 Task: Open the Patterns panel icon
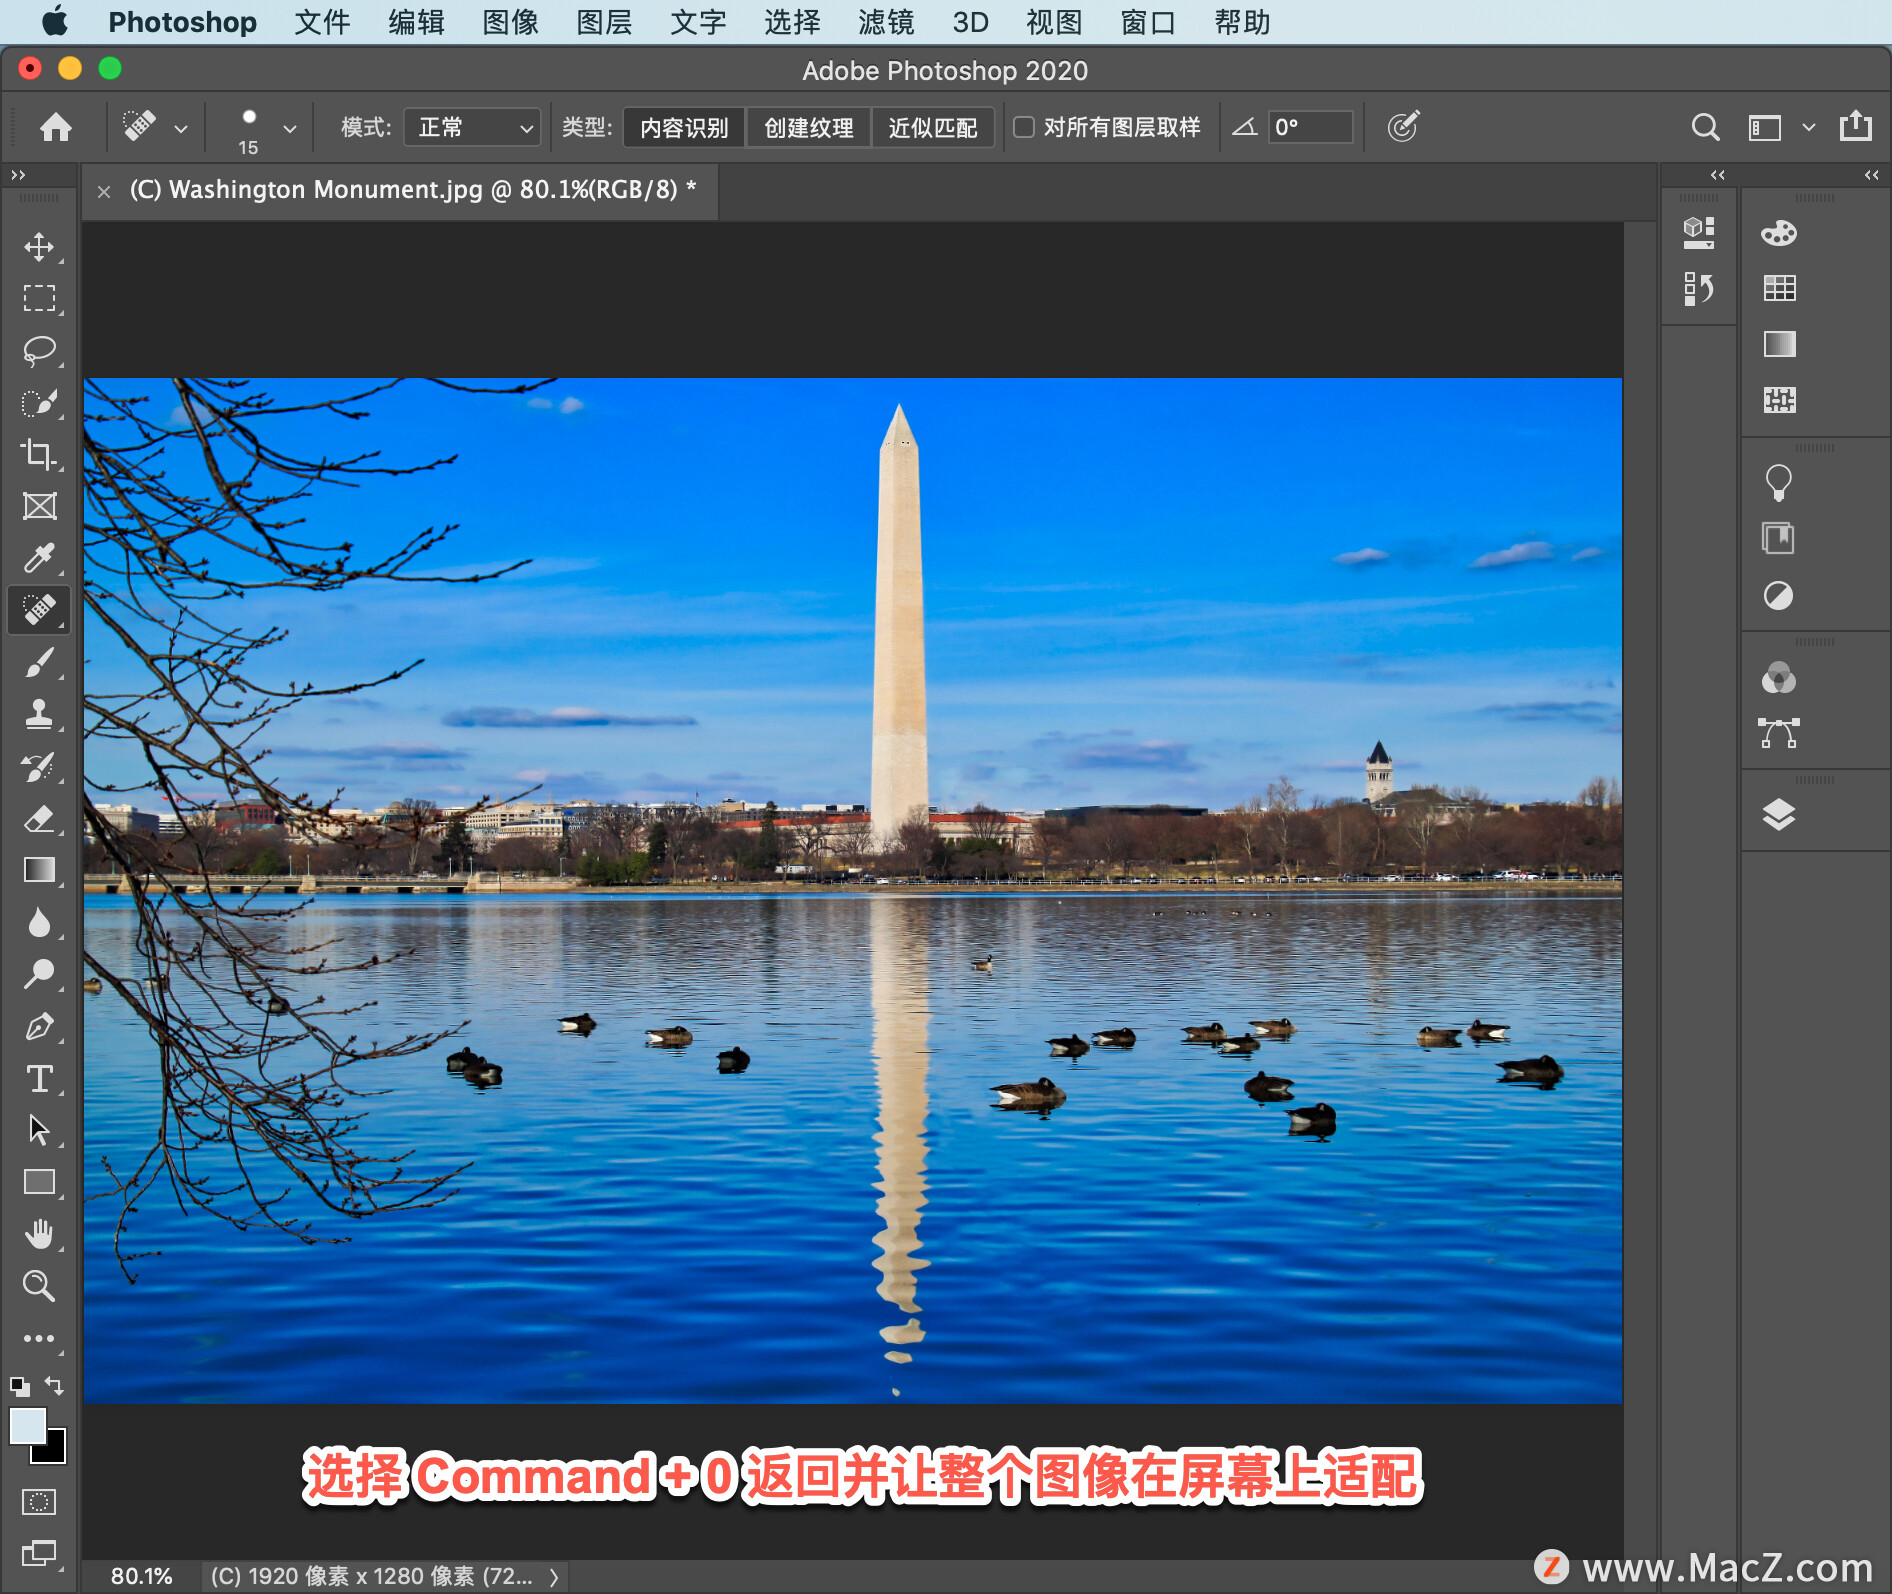1779,400
